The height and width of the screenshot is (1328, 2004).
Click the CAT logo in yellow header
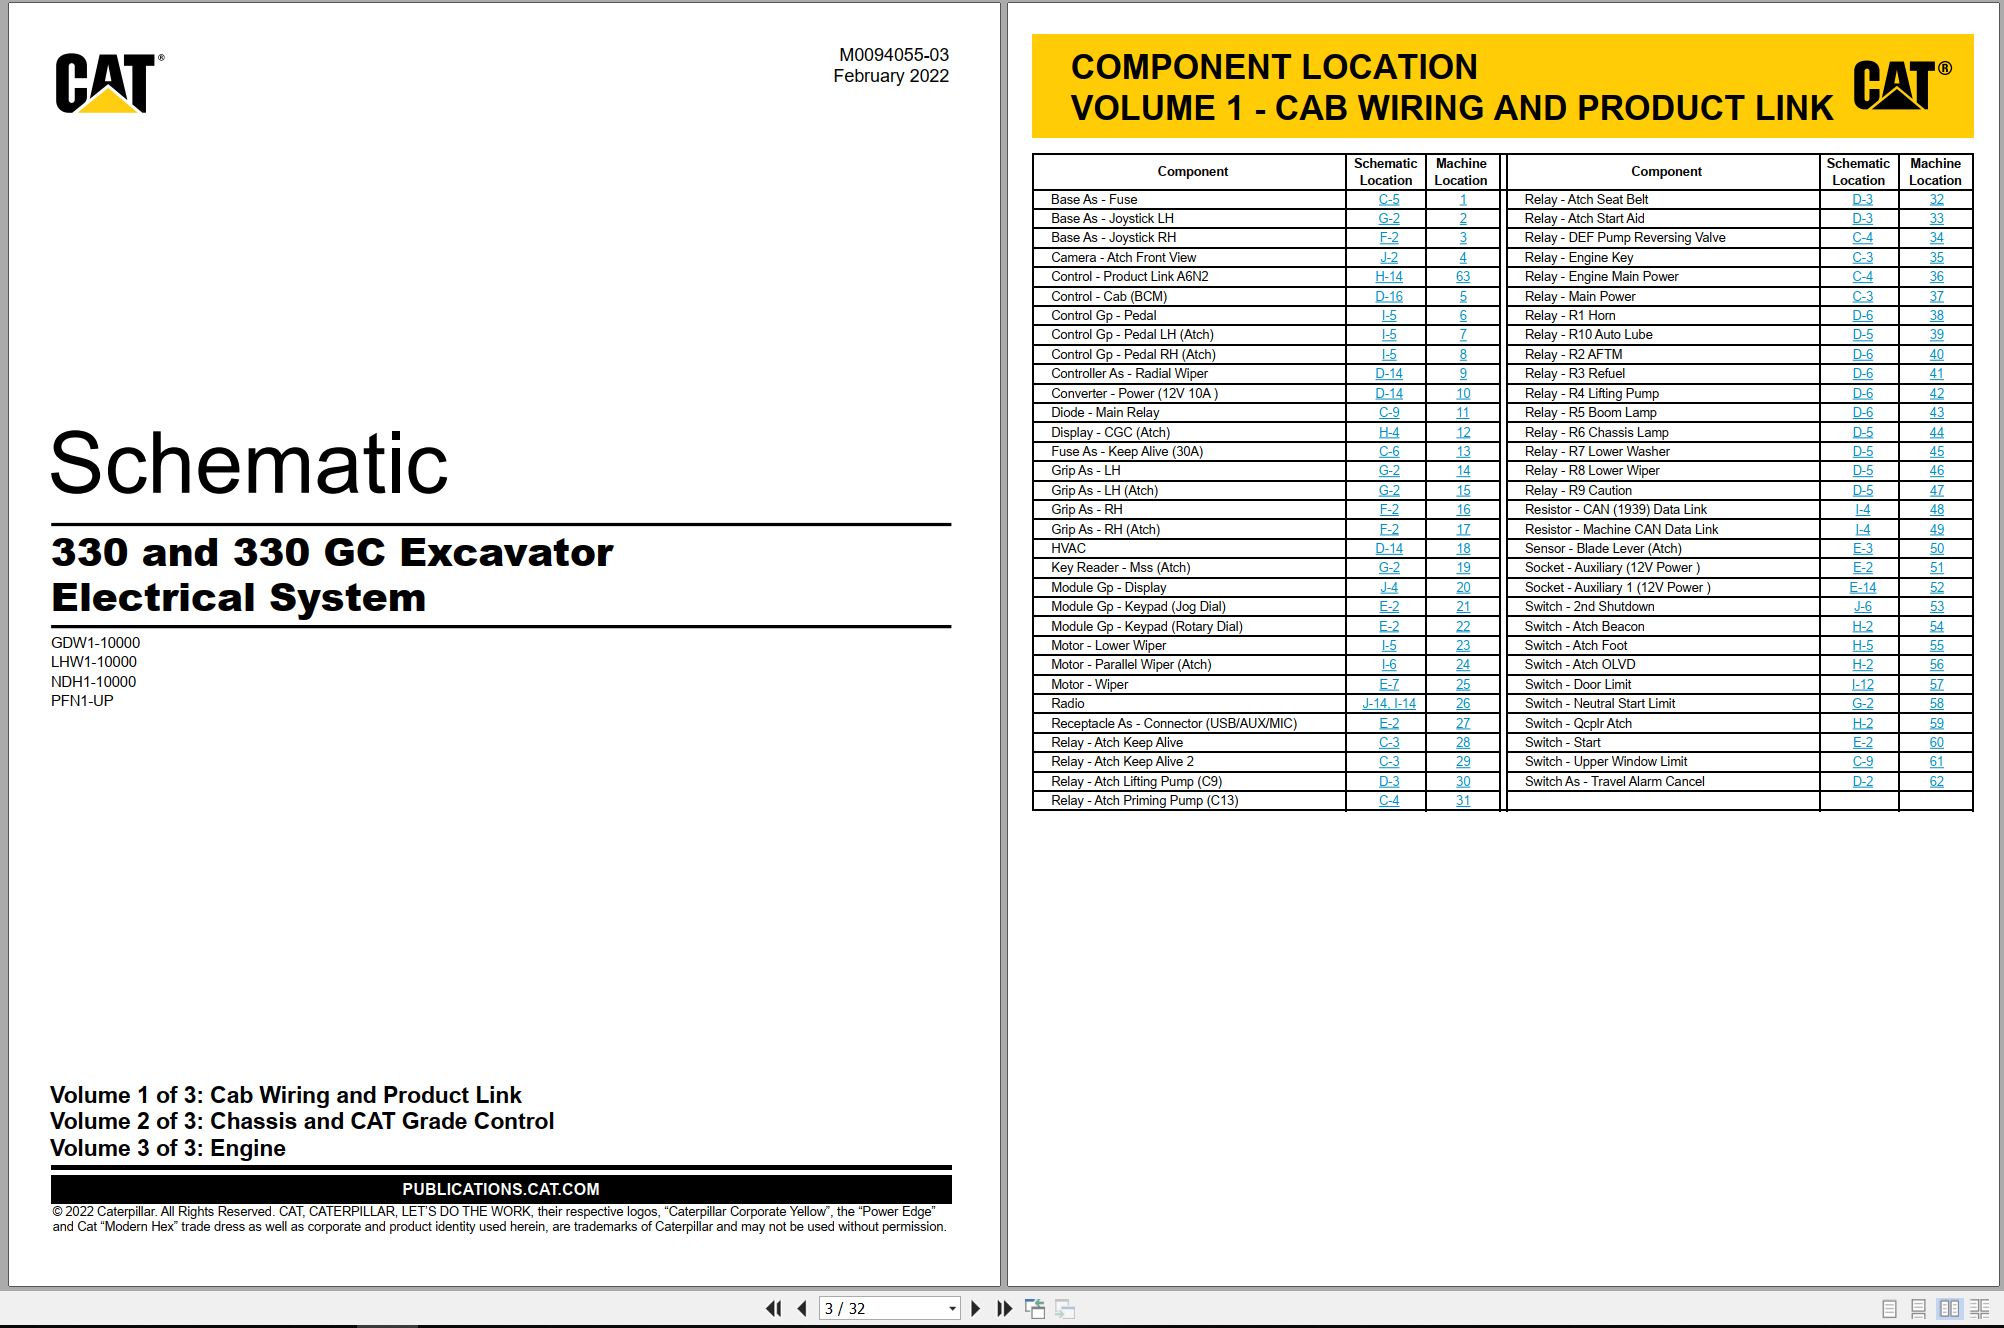tap(1902, 86)
